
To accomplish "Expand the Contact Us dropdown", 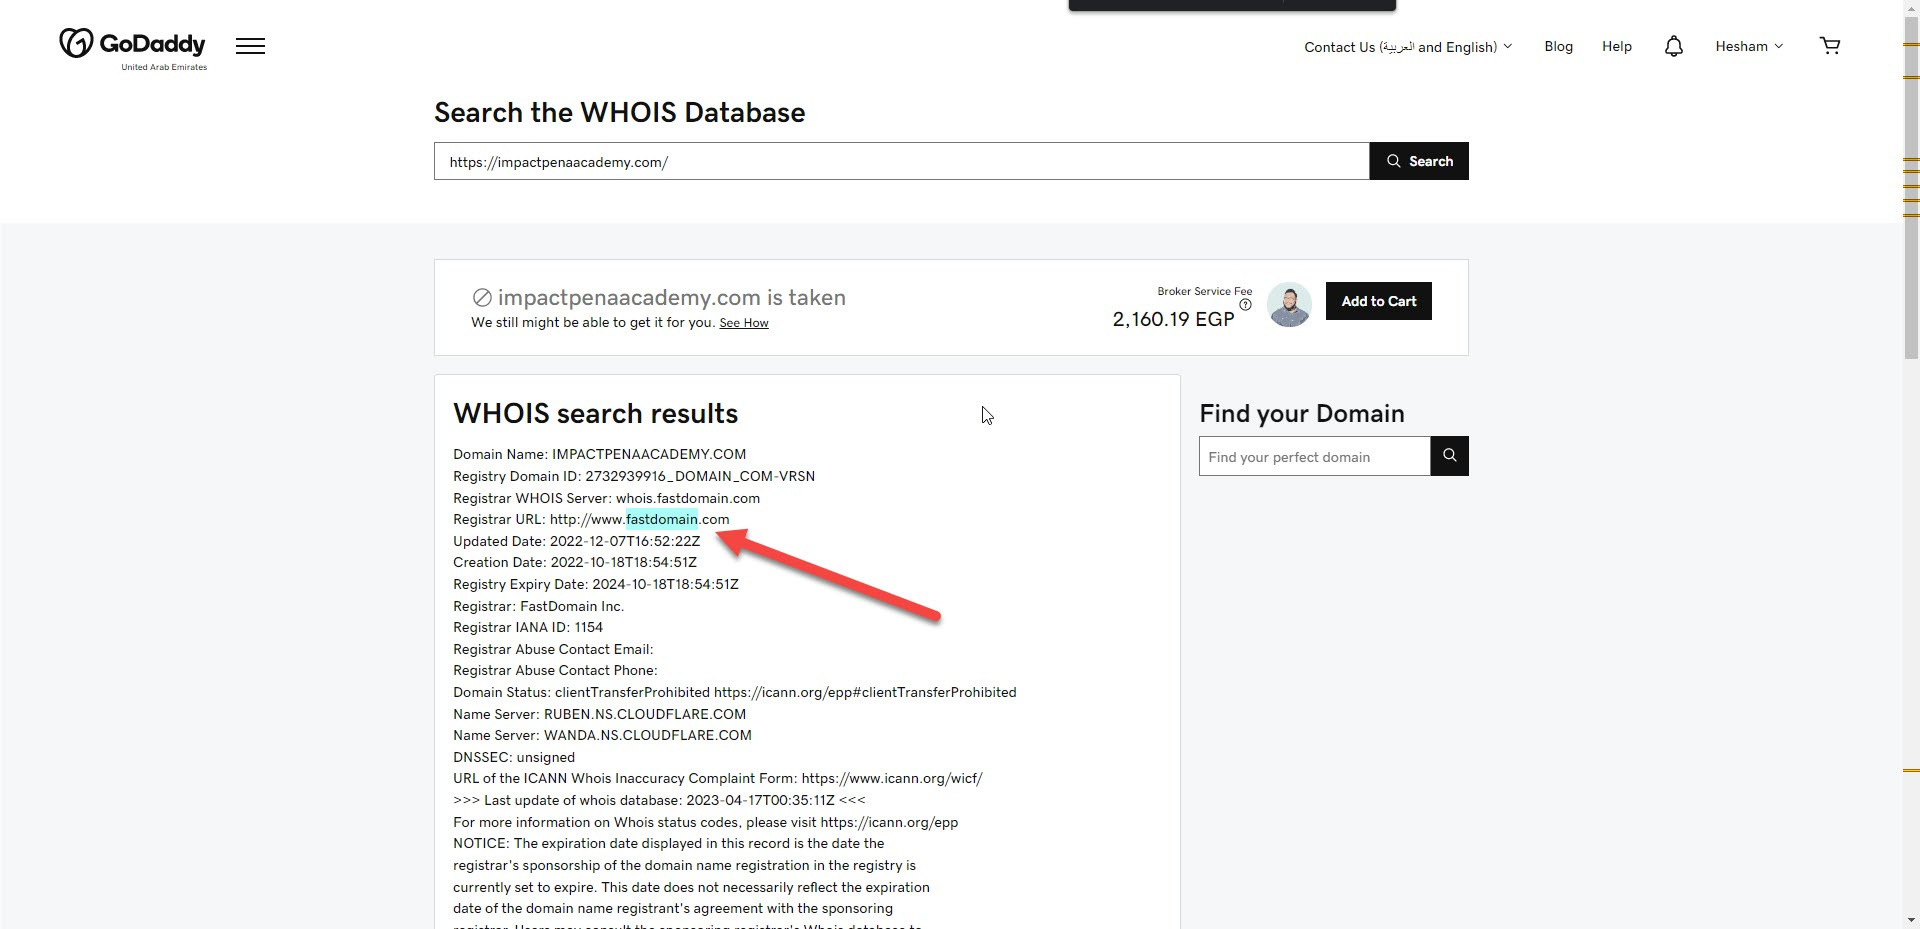I will coord(1407,47).
